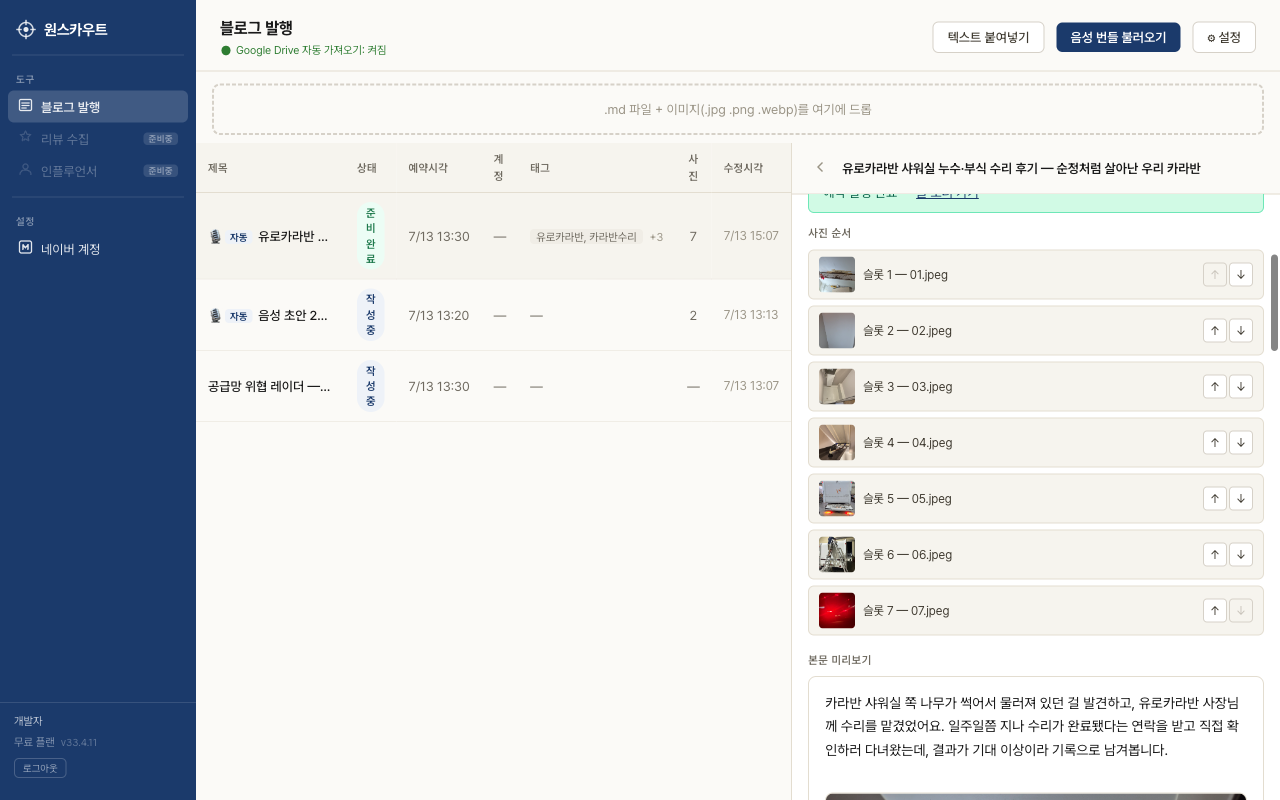Open 블로그 발행 in sidebar
The image size is (1280, 800).
(x=98, y=107)
